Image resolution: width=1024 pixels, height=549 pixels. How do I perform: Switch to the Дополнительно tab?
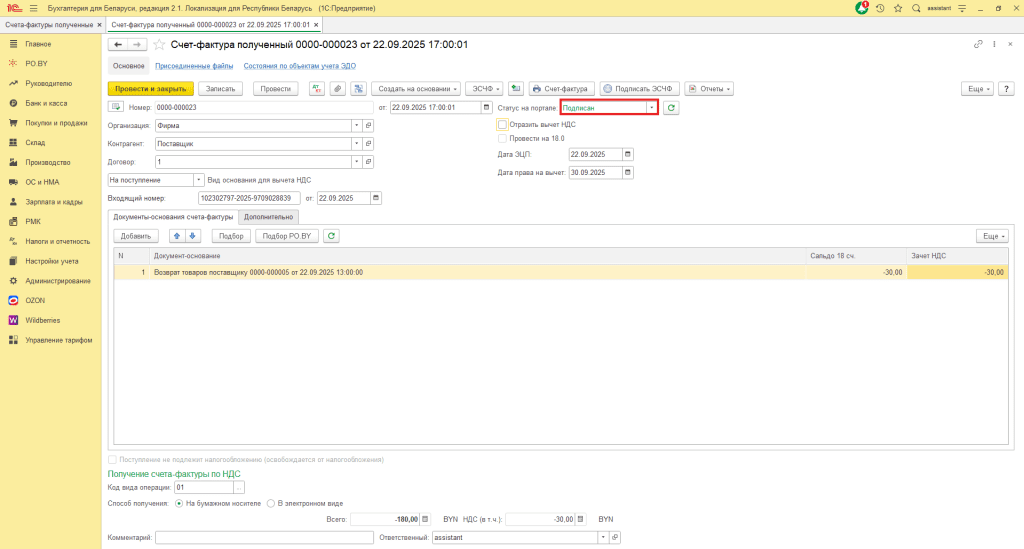[x=268, y=216]
